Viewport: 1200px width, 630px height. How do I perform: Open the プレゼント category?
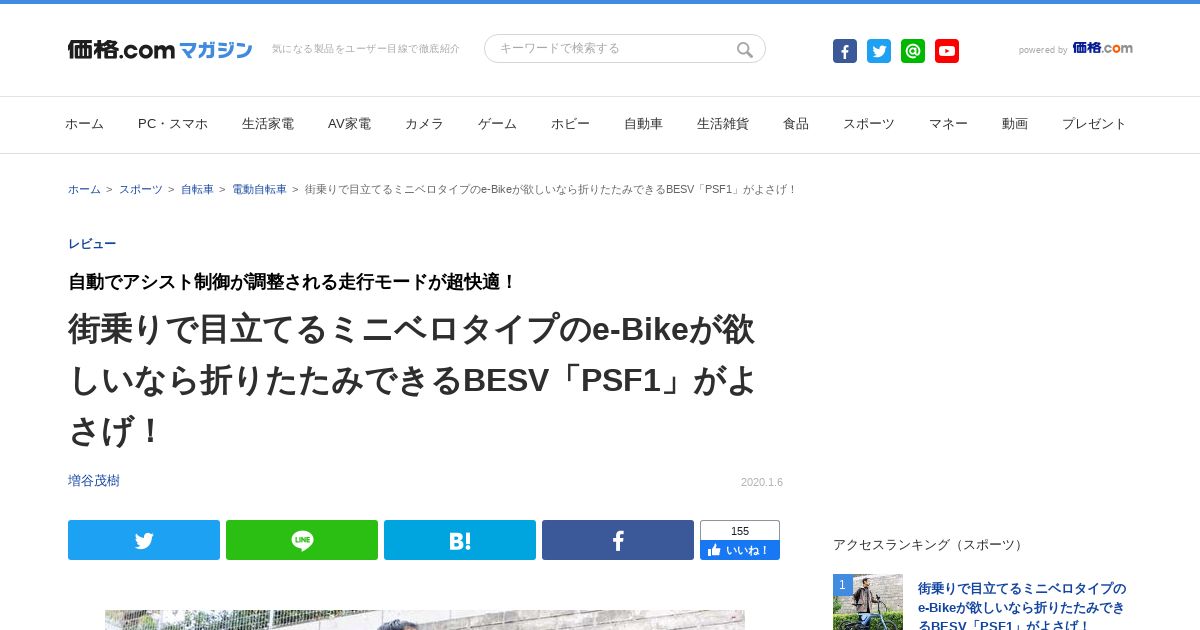click(1094, 124)
